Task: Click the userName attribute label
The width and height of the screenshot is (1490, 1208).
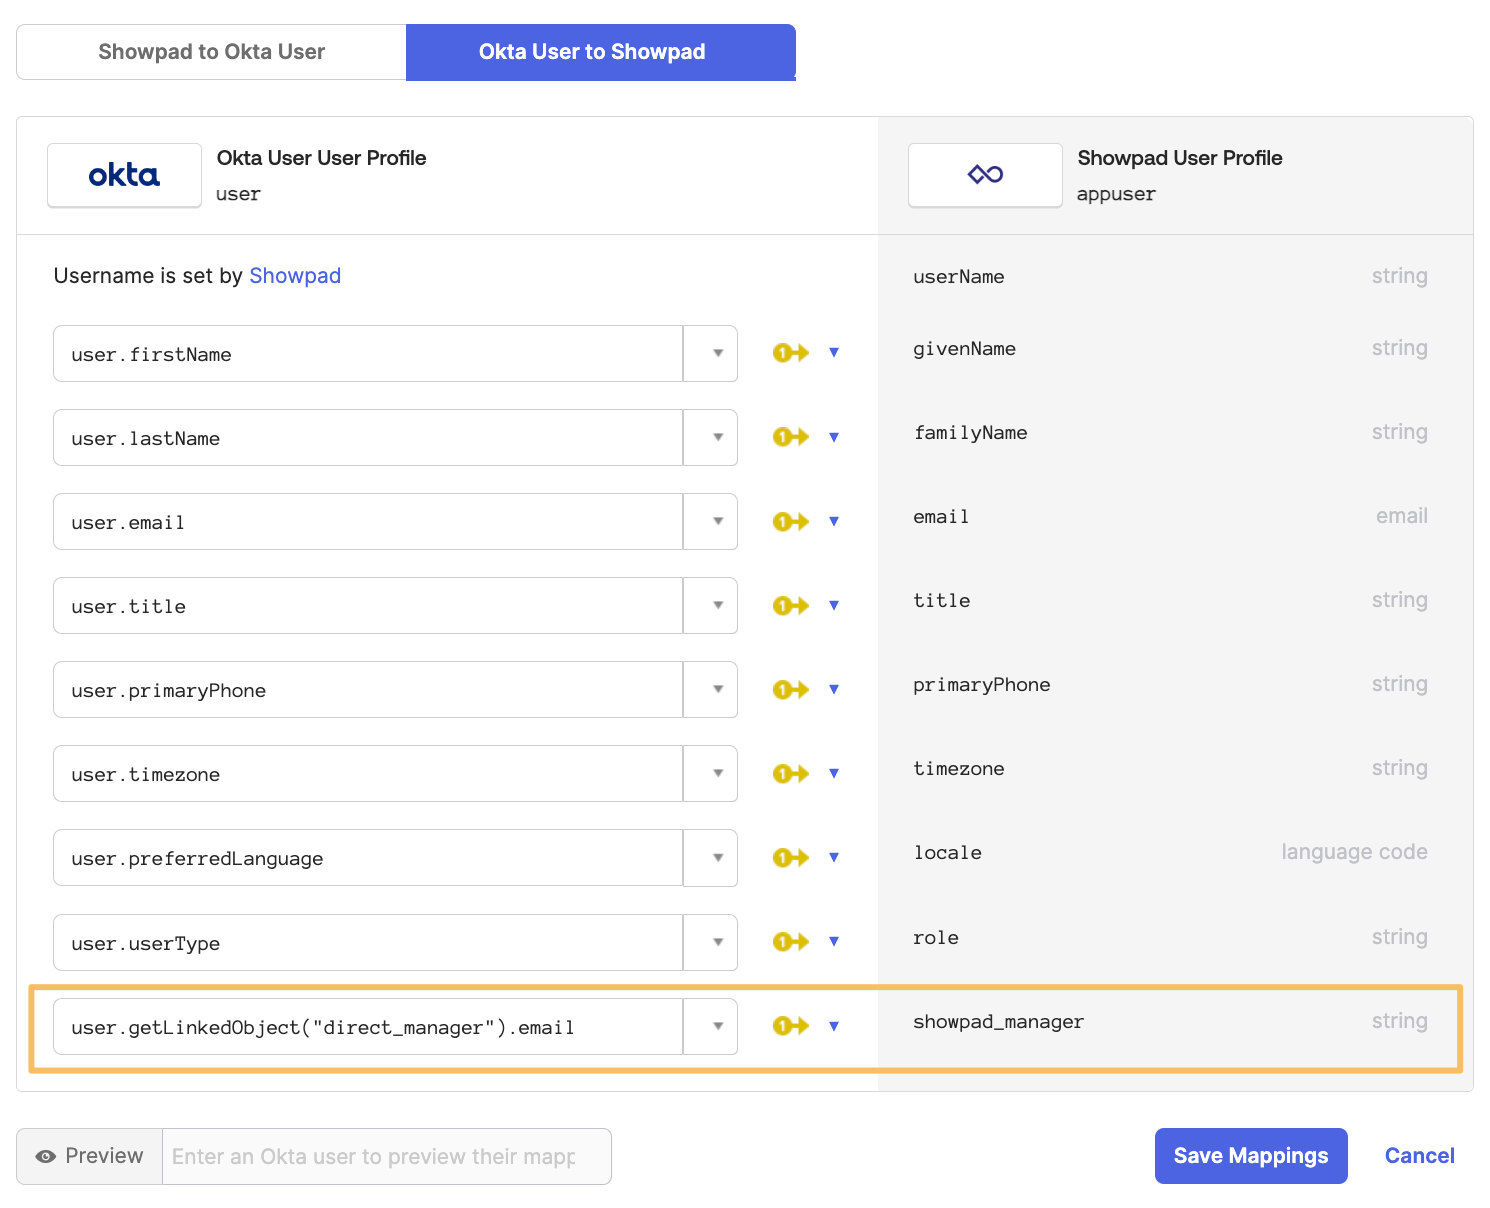Action: coord(959,277)
